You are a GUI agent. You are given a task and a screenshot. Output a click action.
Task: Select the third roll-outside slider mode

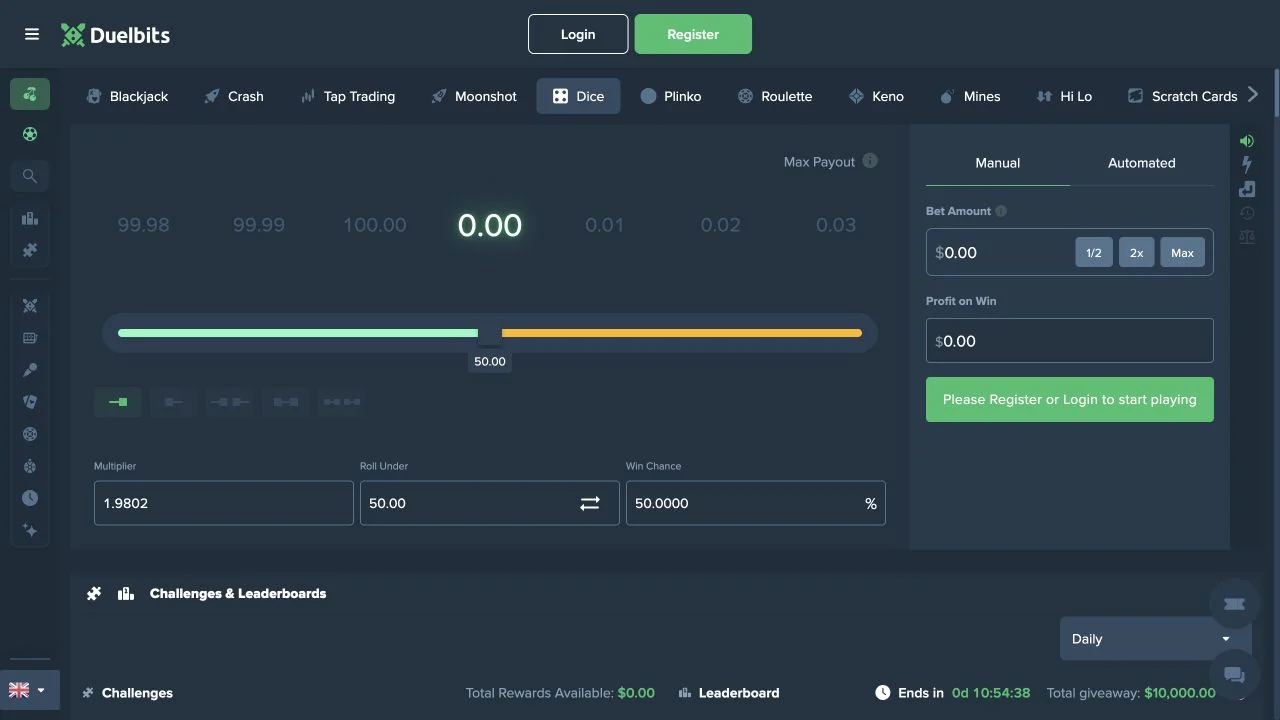tap(229, 402)
